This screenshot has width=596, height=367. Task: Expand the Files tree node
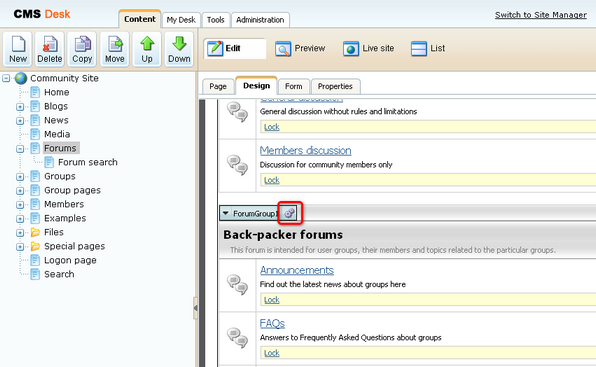[20, 233]
